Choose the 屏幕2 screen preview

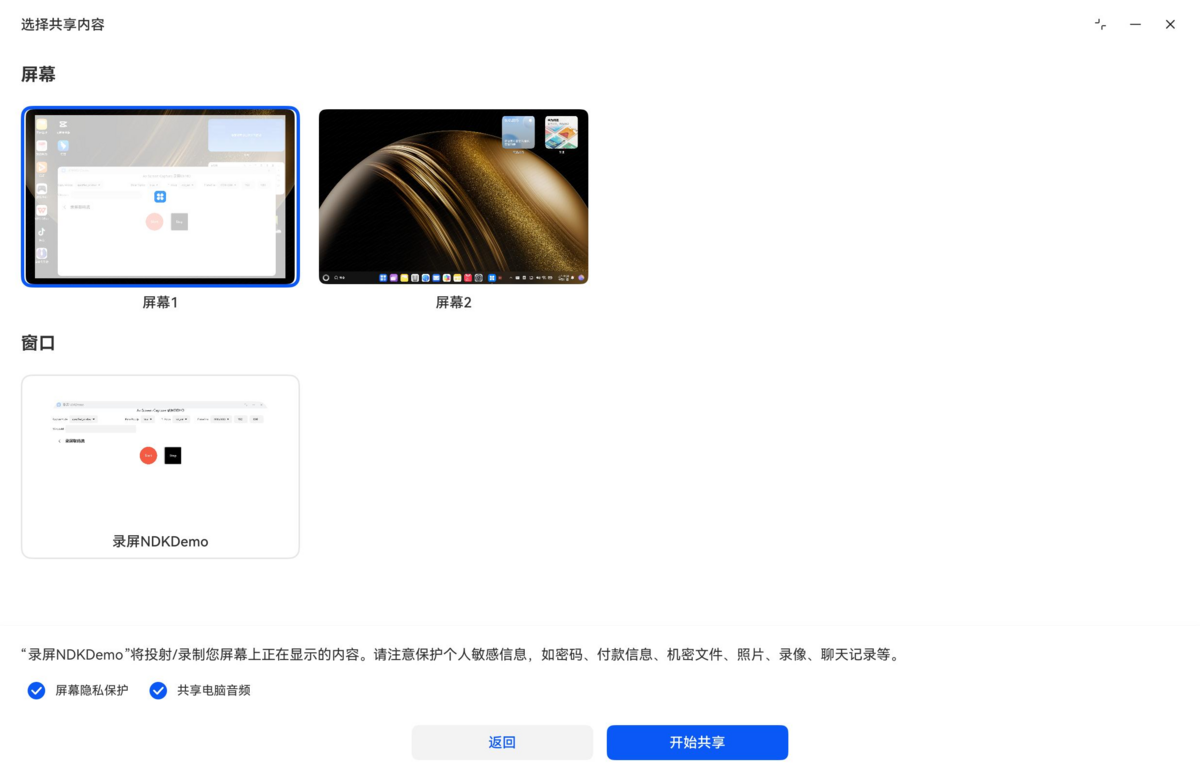453,196
